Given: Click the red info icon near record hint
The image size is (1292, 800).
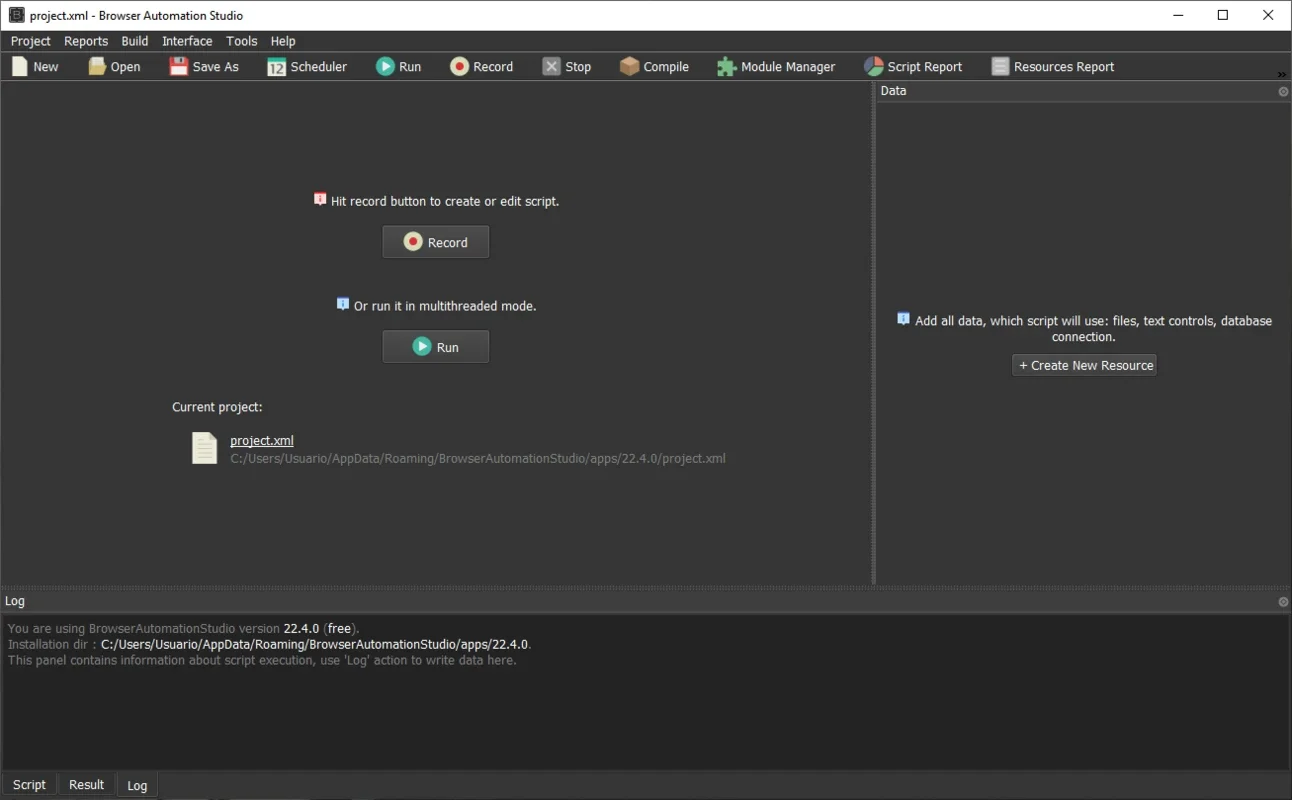Looking at the screenshot, I should pos(320,199).
